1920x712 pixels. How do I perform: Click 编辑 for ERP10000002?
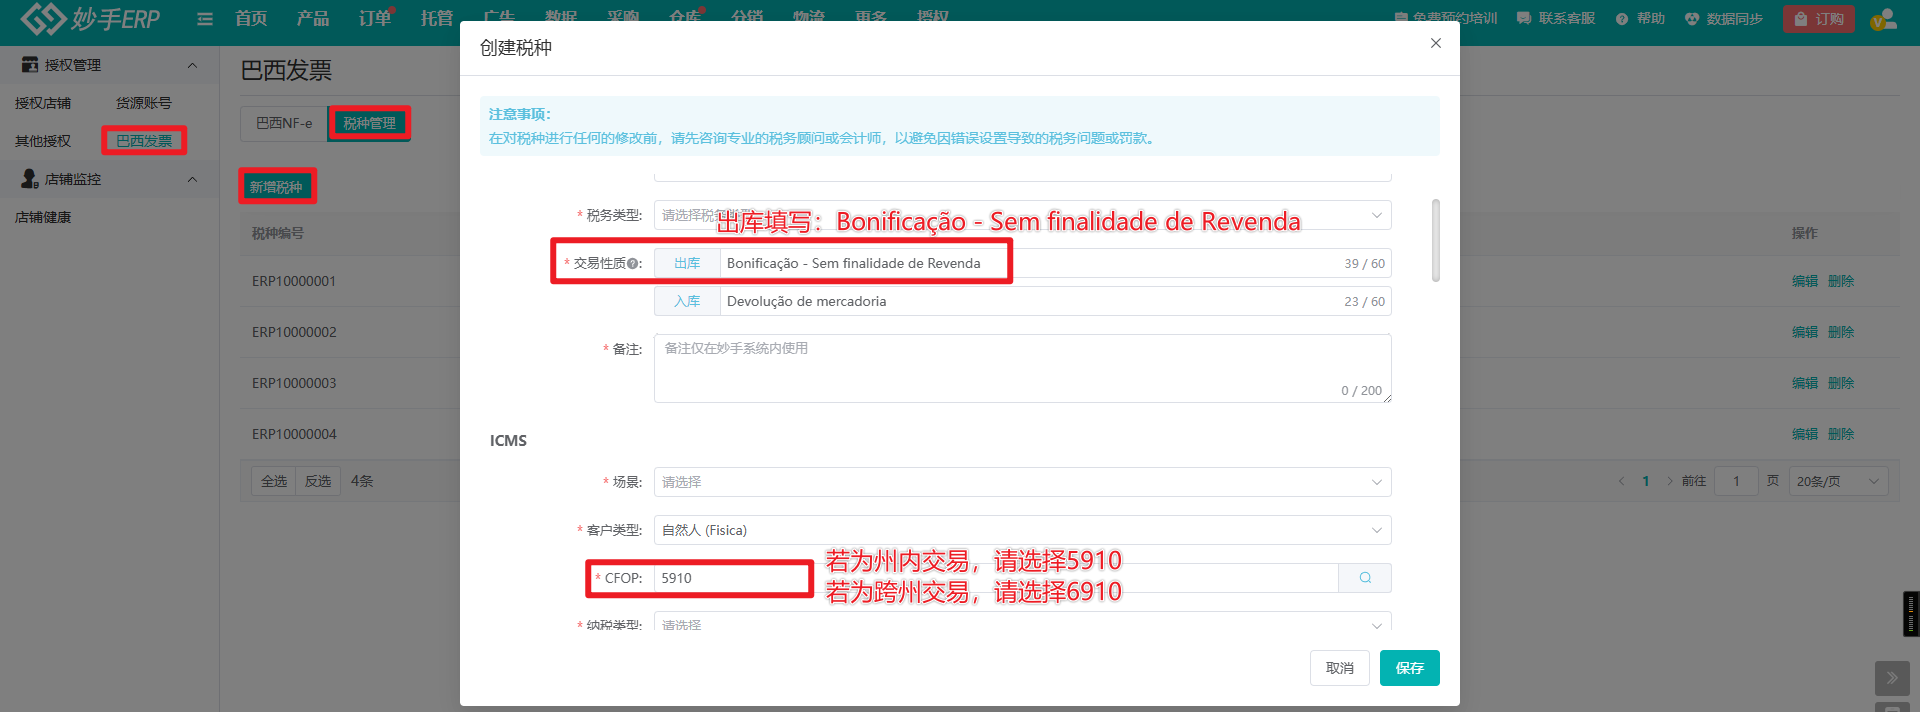pos(1805,332)
